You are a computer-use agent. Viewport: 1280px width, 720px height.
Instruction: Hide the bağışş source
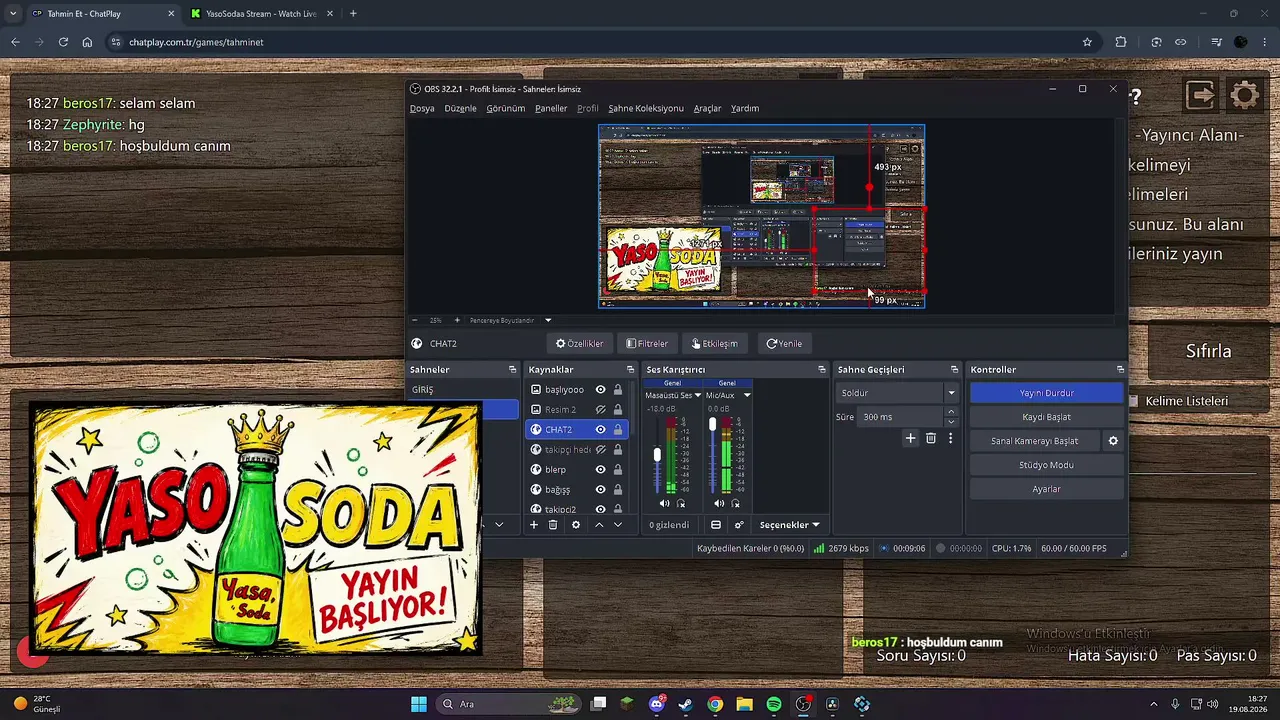point(601,489)
